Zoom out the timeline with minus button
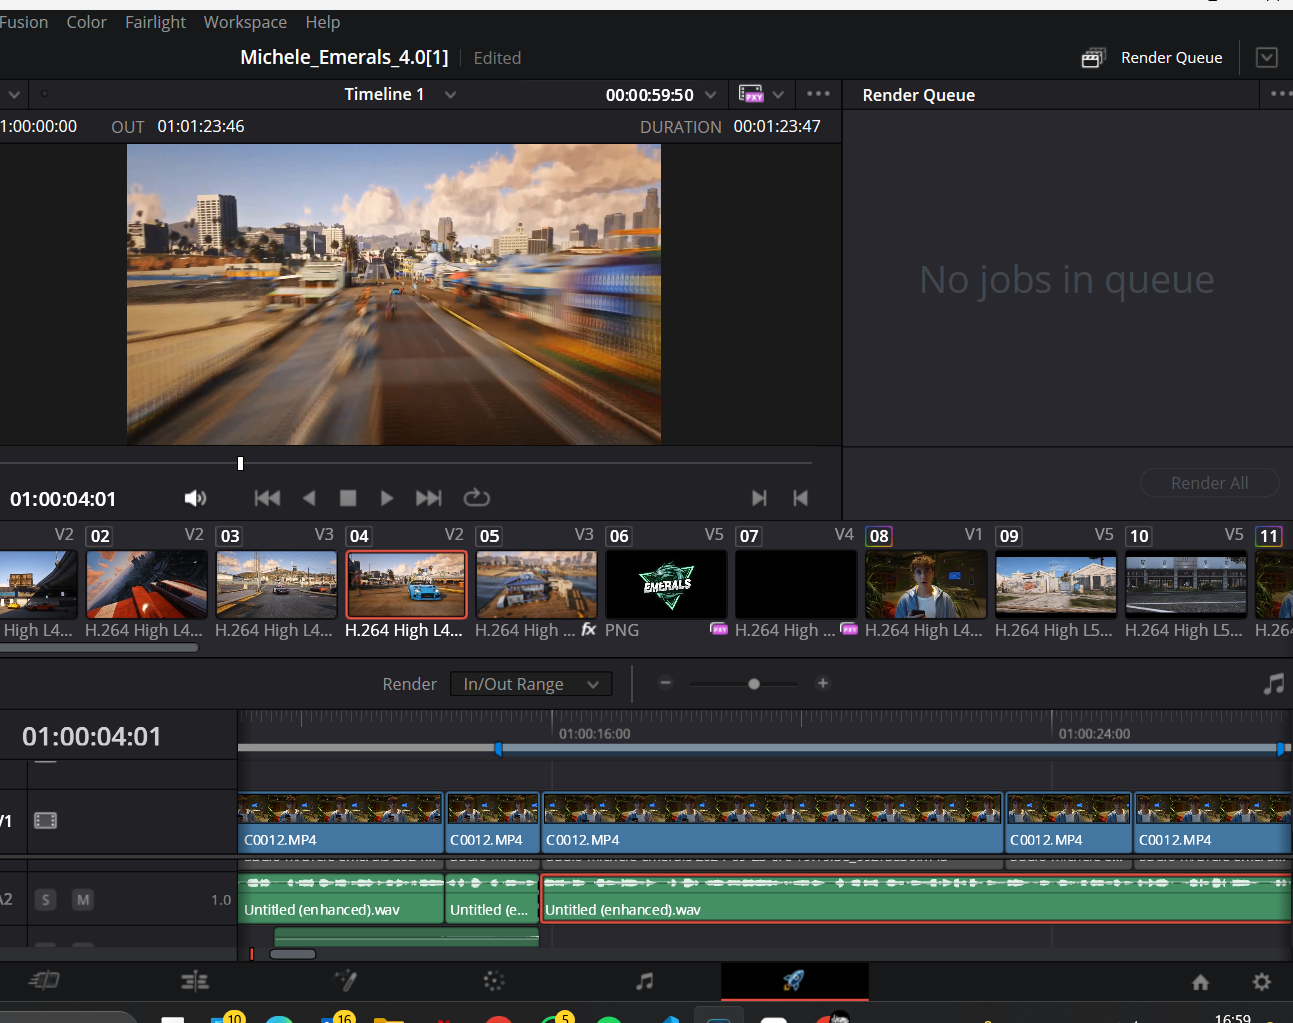The image size is (1293, 1023). (666, 683)
